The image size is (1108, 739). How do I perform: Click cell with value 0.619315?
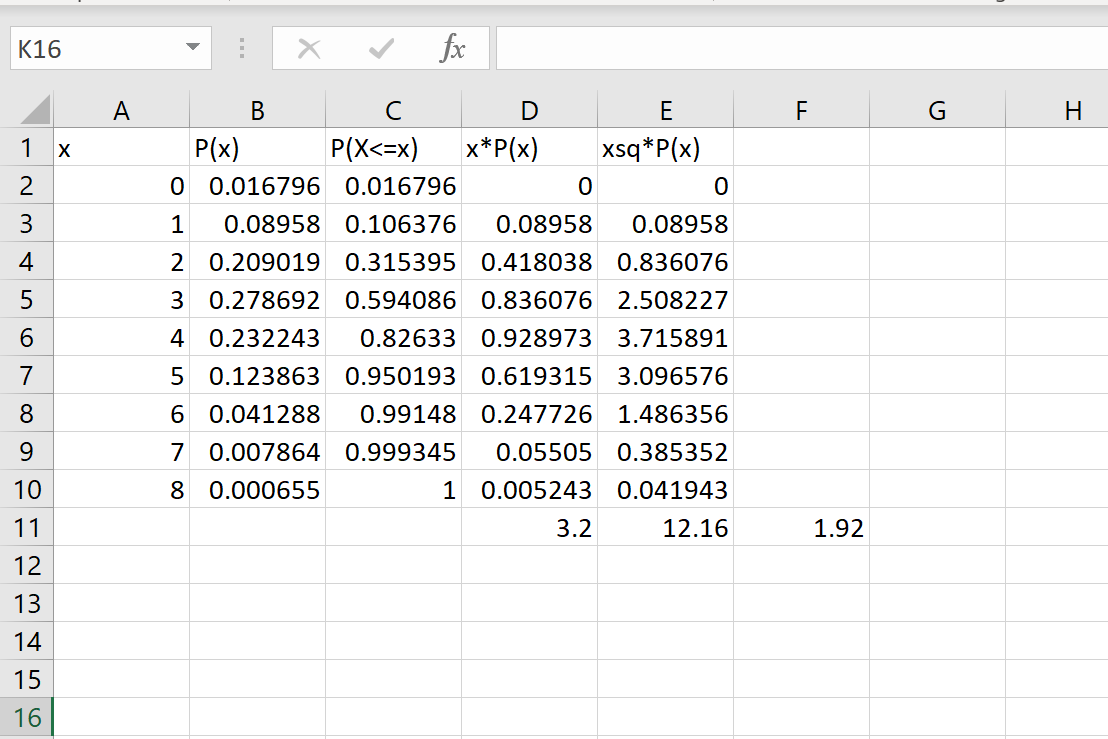click(x=529, y=376)
